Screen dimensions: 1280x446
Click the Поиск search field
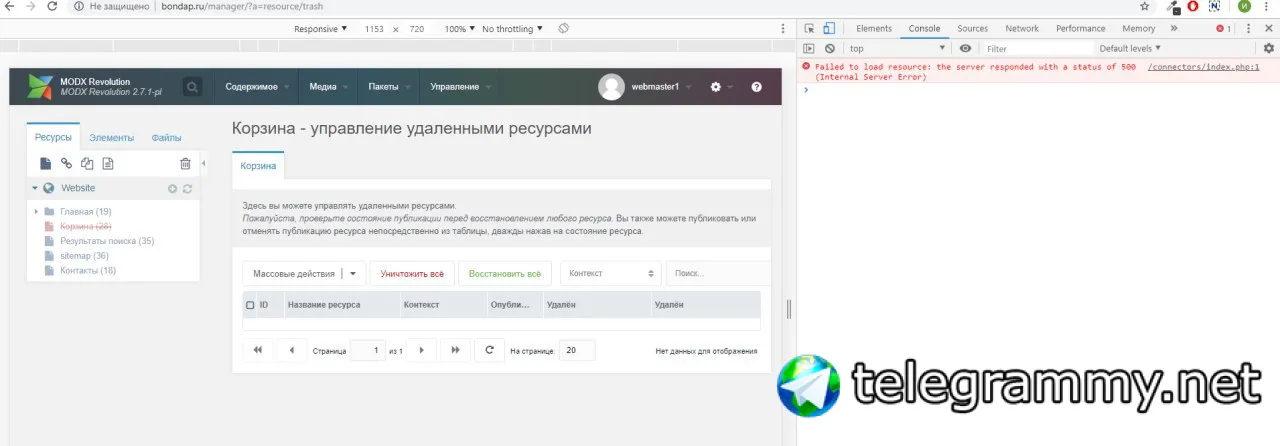718,273
